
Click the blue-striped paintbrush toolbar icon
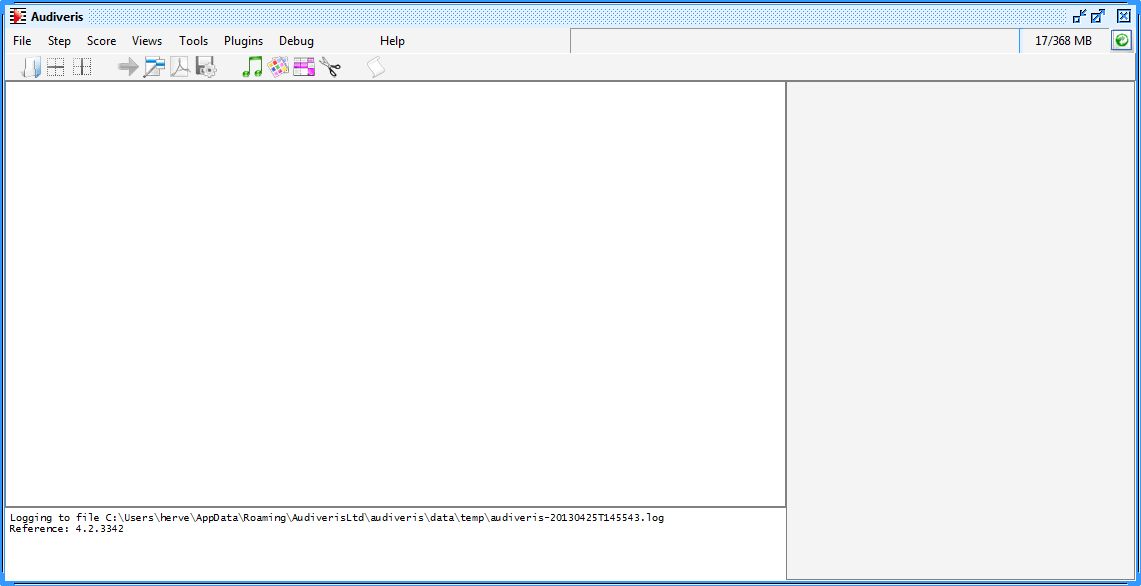click(x=154, y=67)
